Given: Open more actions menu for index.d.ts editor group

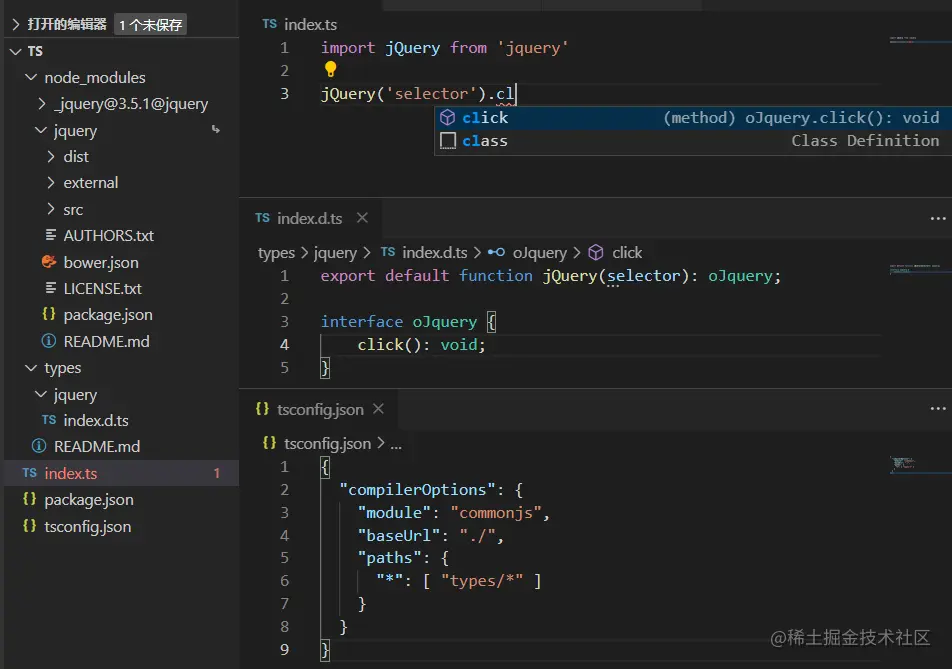Looking at the screenshot, I should click(x=938, y=219).
